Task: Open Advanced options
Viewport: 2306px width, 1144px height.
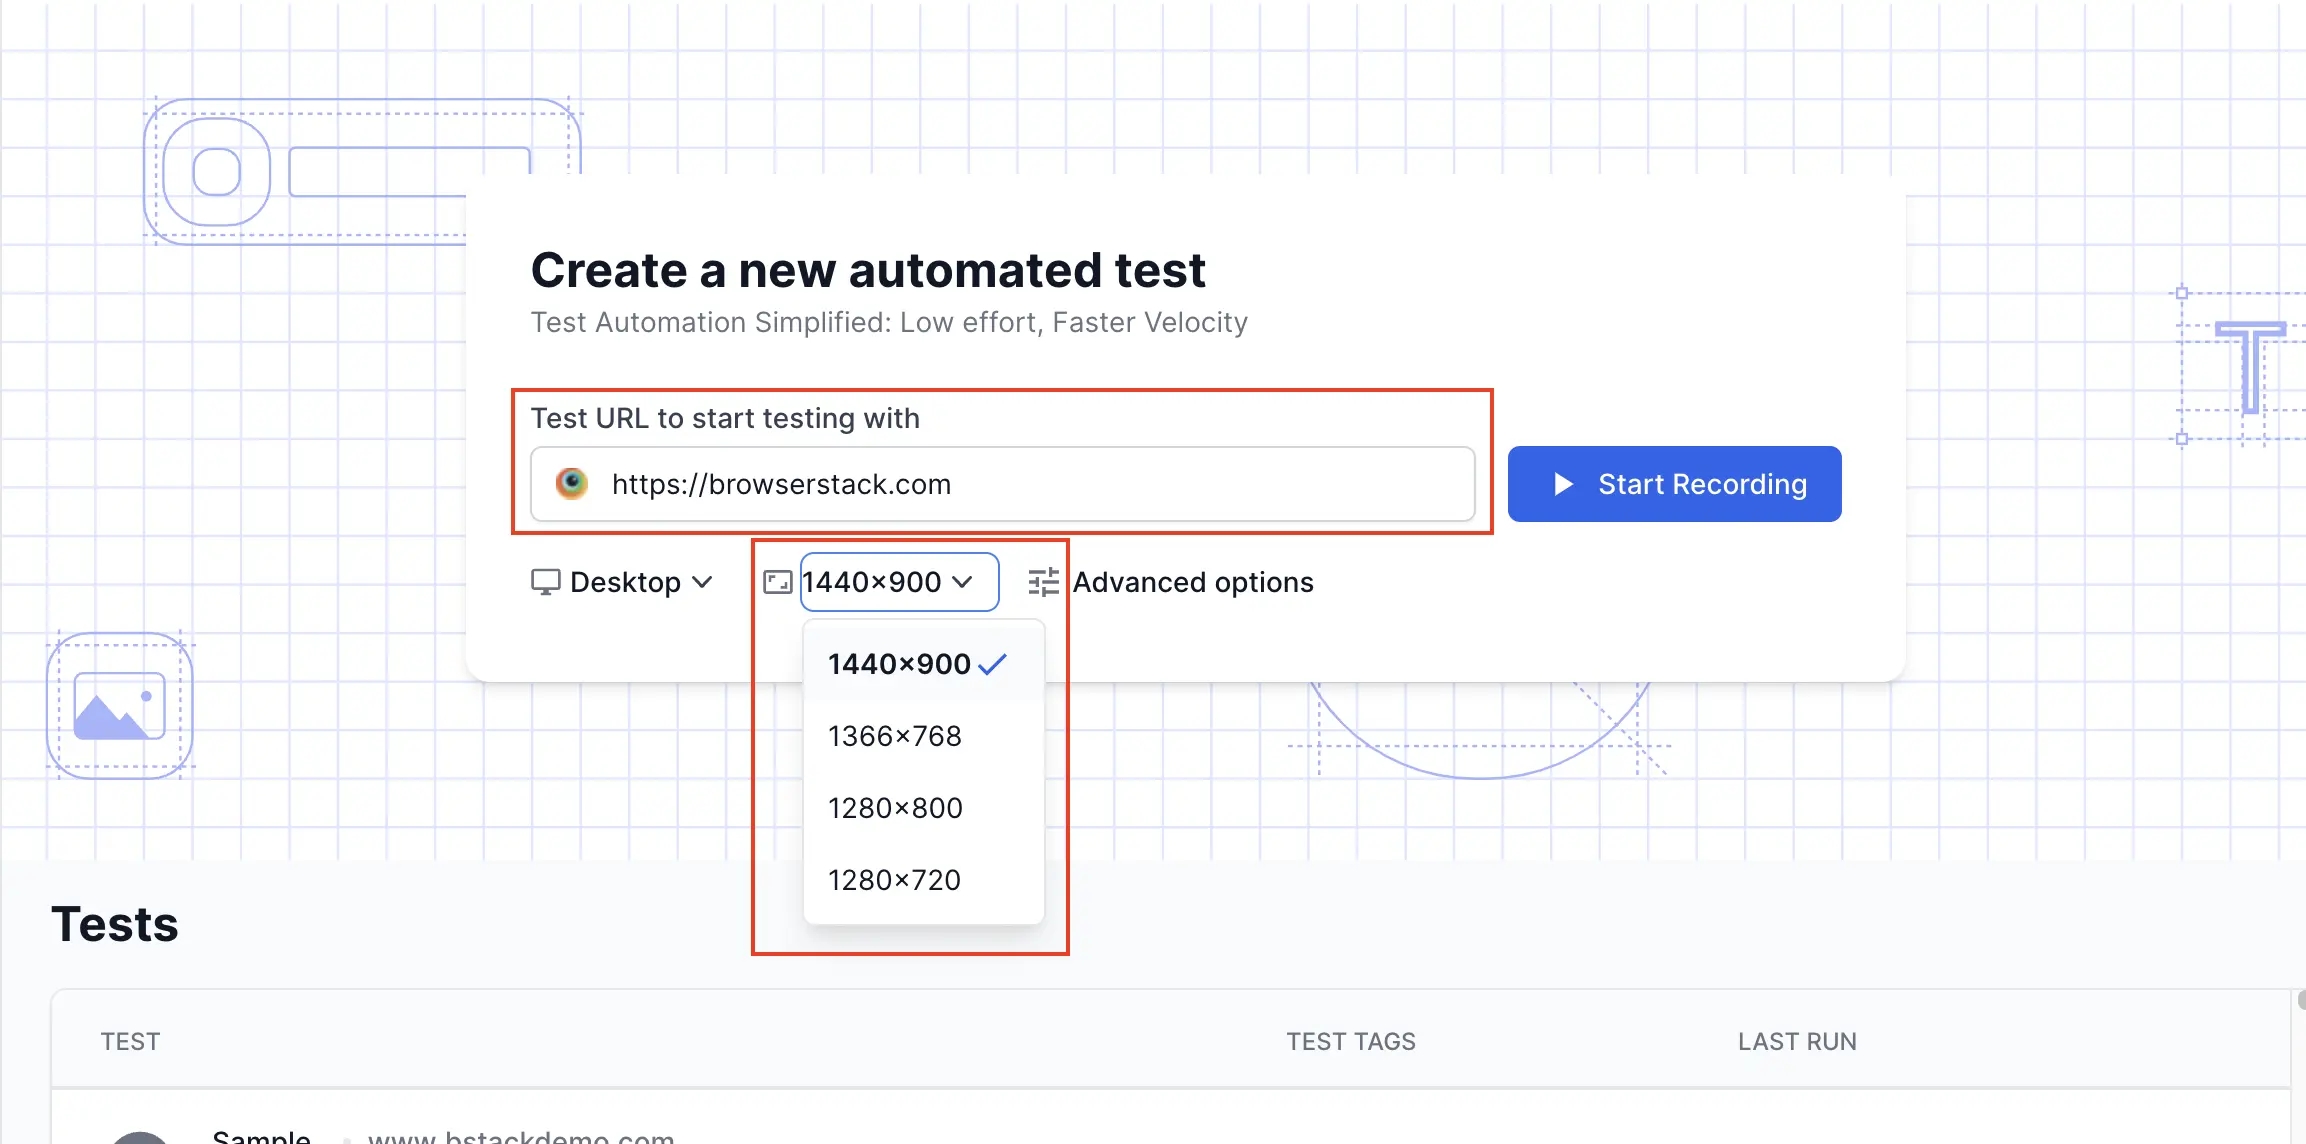Action: click(x=1192, y=582)
